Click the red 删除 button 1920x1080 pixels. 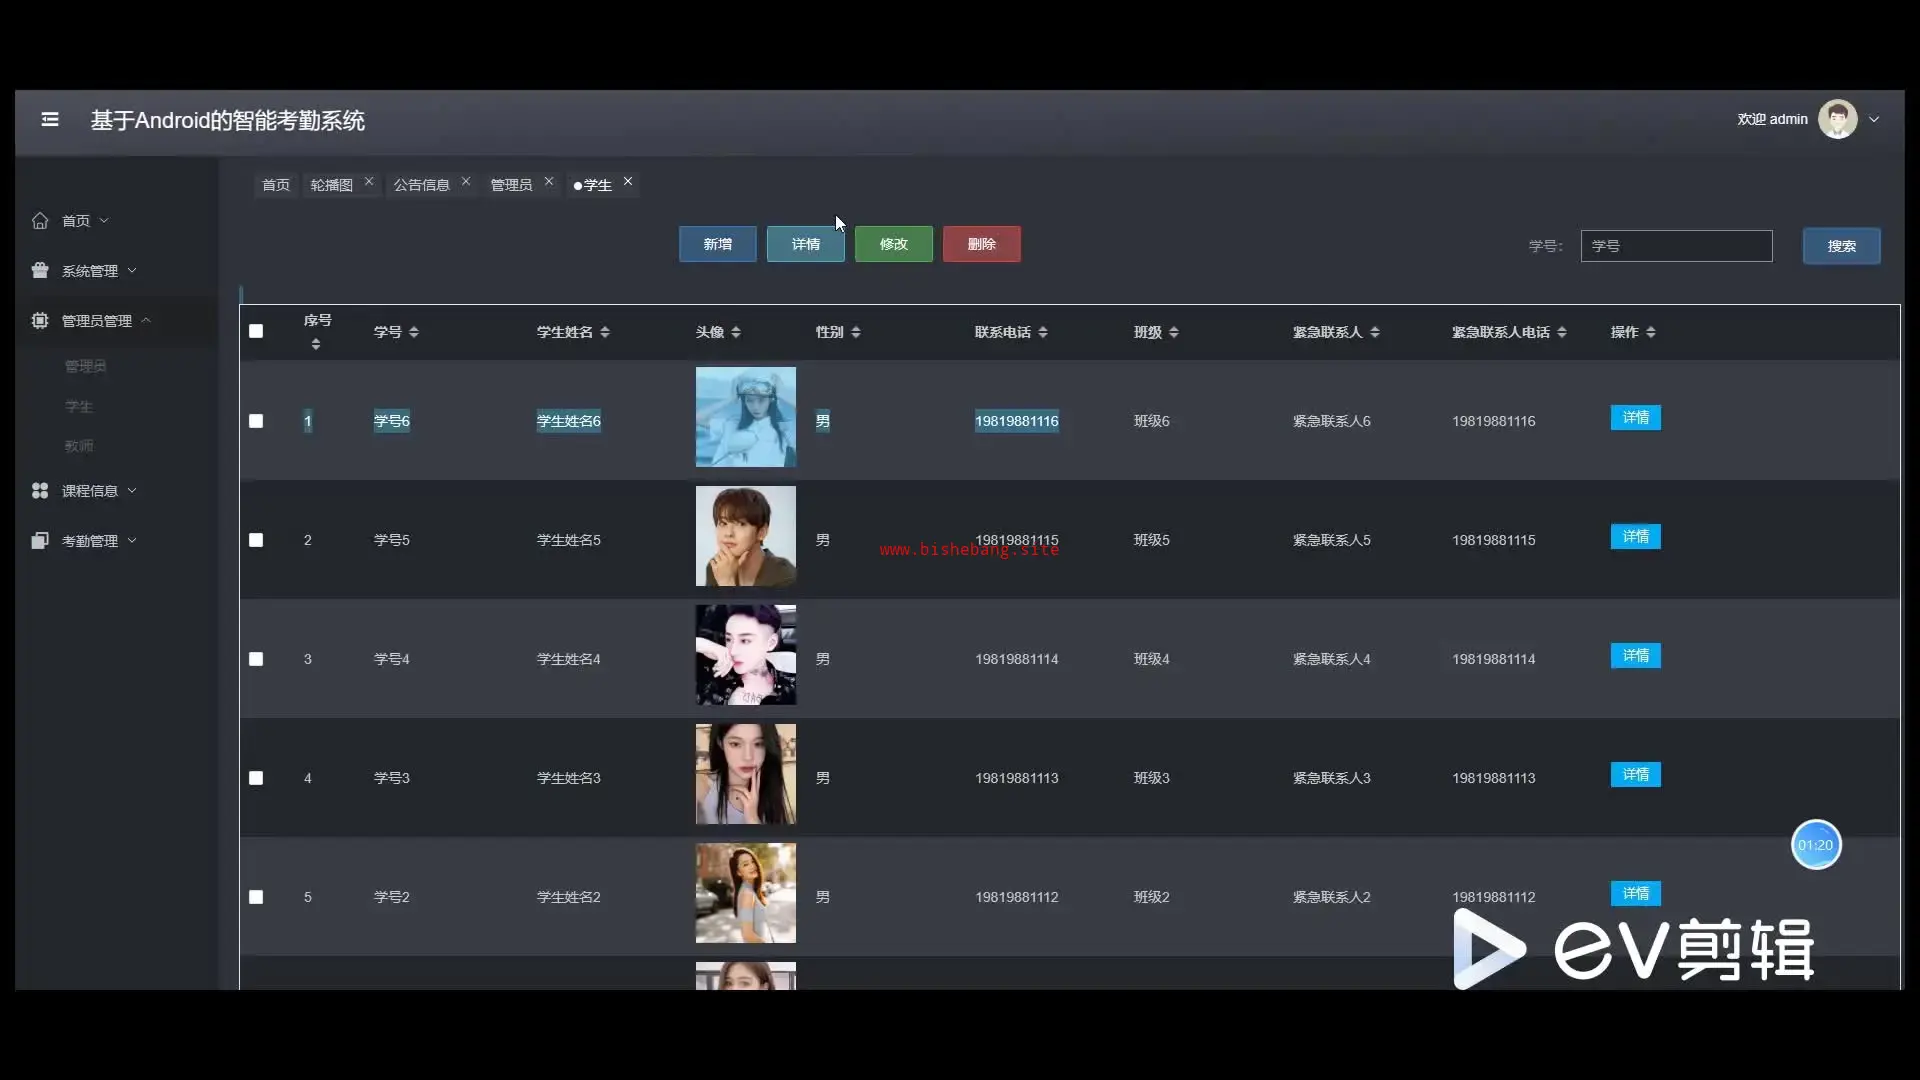pyautogui.click(x=981, y=244)
